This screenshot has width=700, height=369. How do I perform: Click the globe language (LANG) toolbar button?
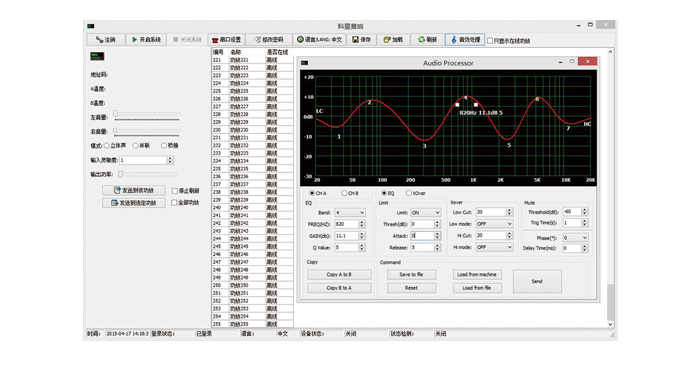click(x=320, y=40)
